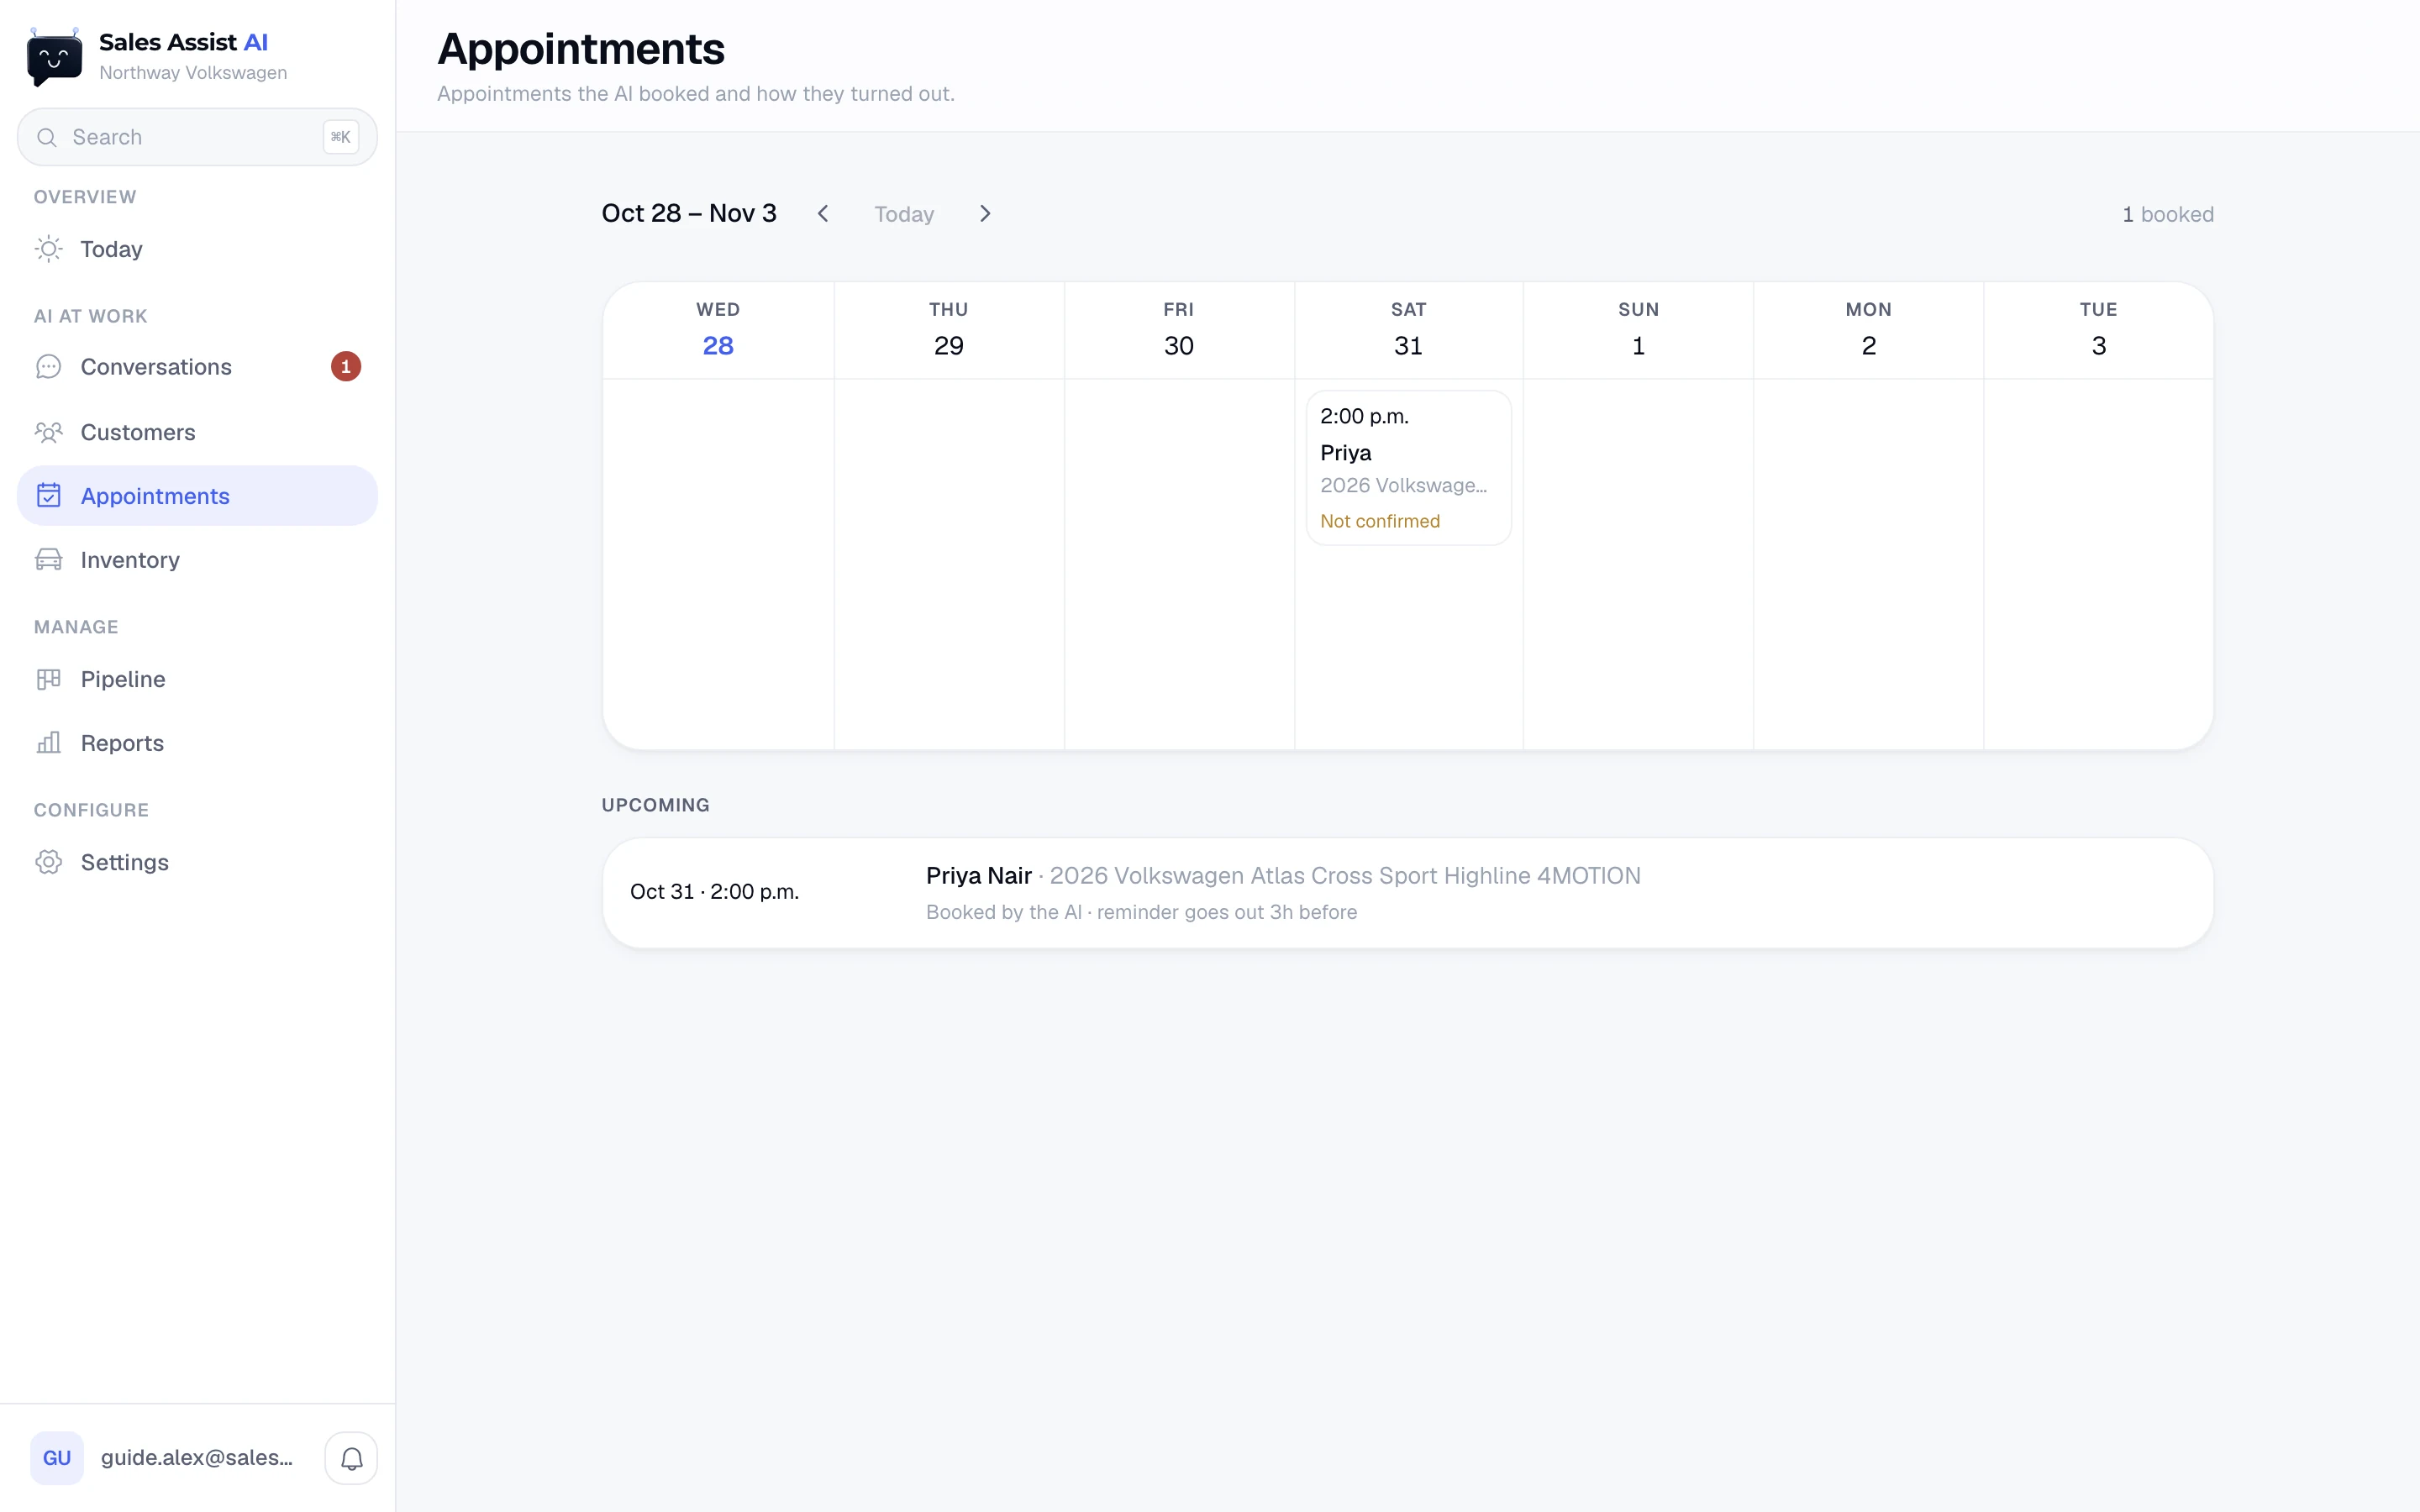The height and width of the screenshot is (1512, 2420).
Task: Click the guide.alex@sales... account email
Action: click(x=197, y=1458)
